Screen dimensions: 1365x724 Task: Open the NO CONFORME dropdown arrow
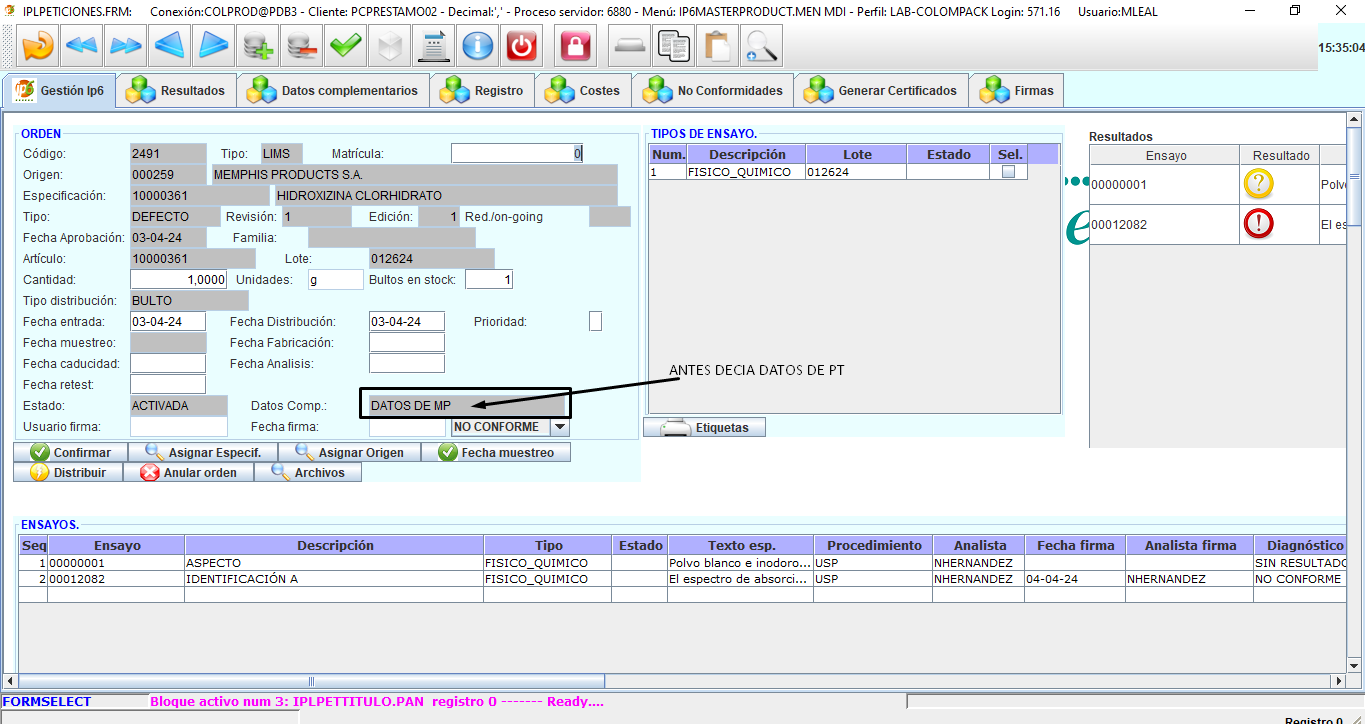coord(560,427)
